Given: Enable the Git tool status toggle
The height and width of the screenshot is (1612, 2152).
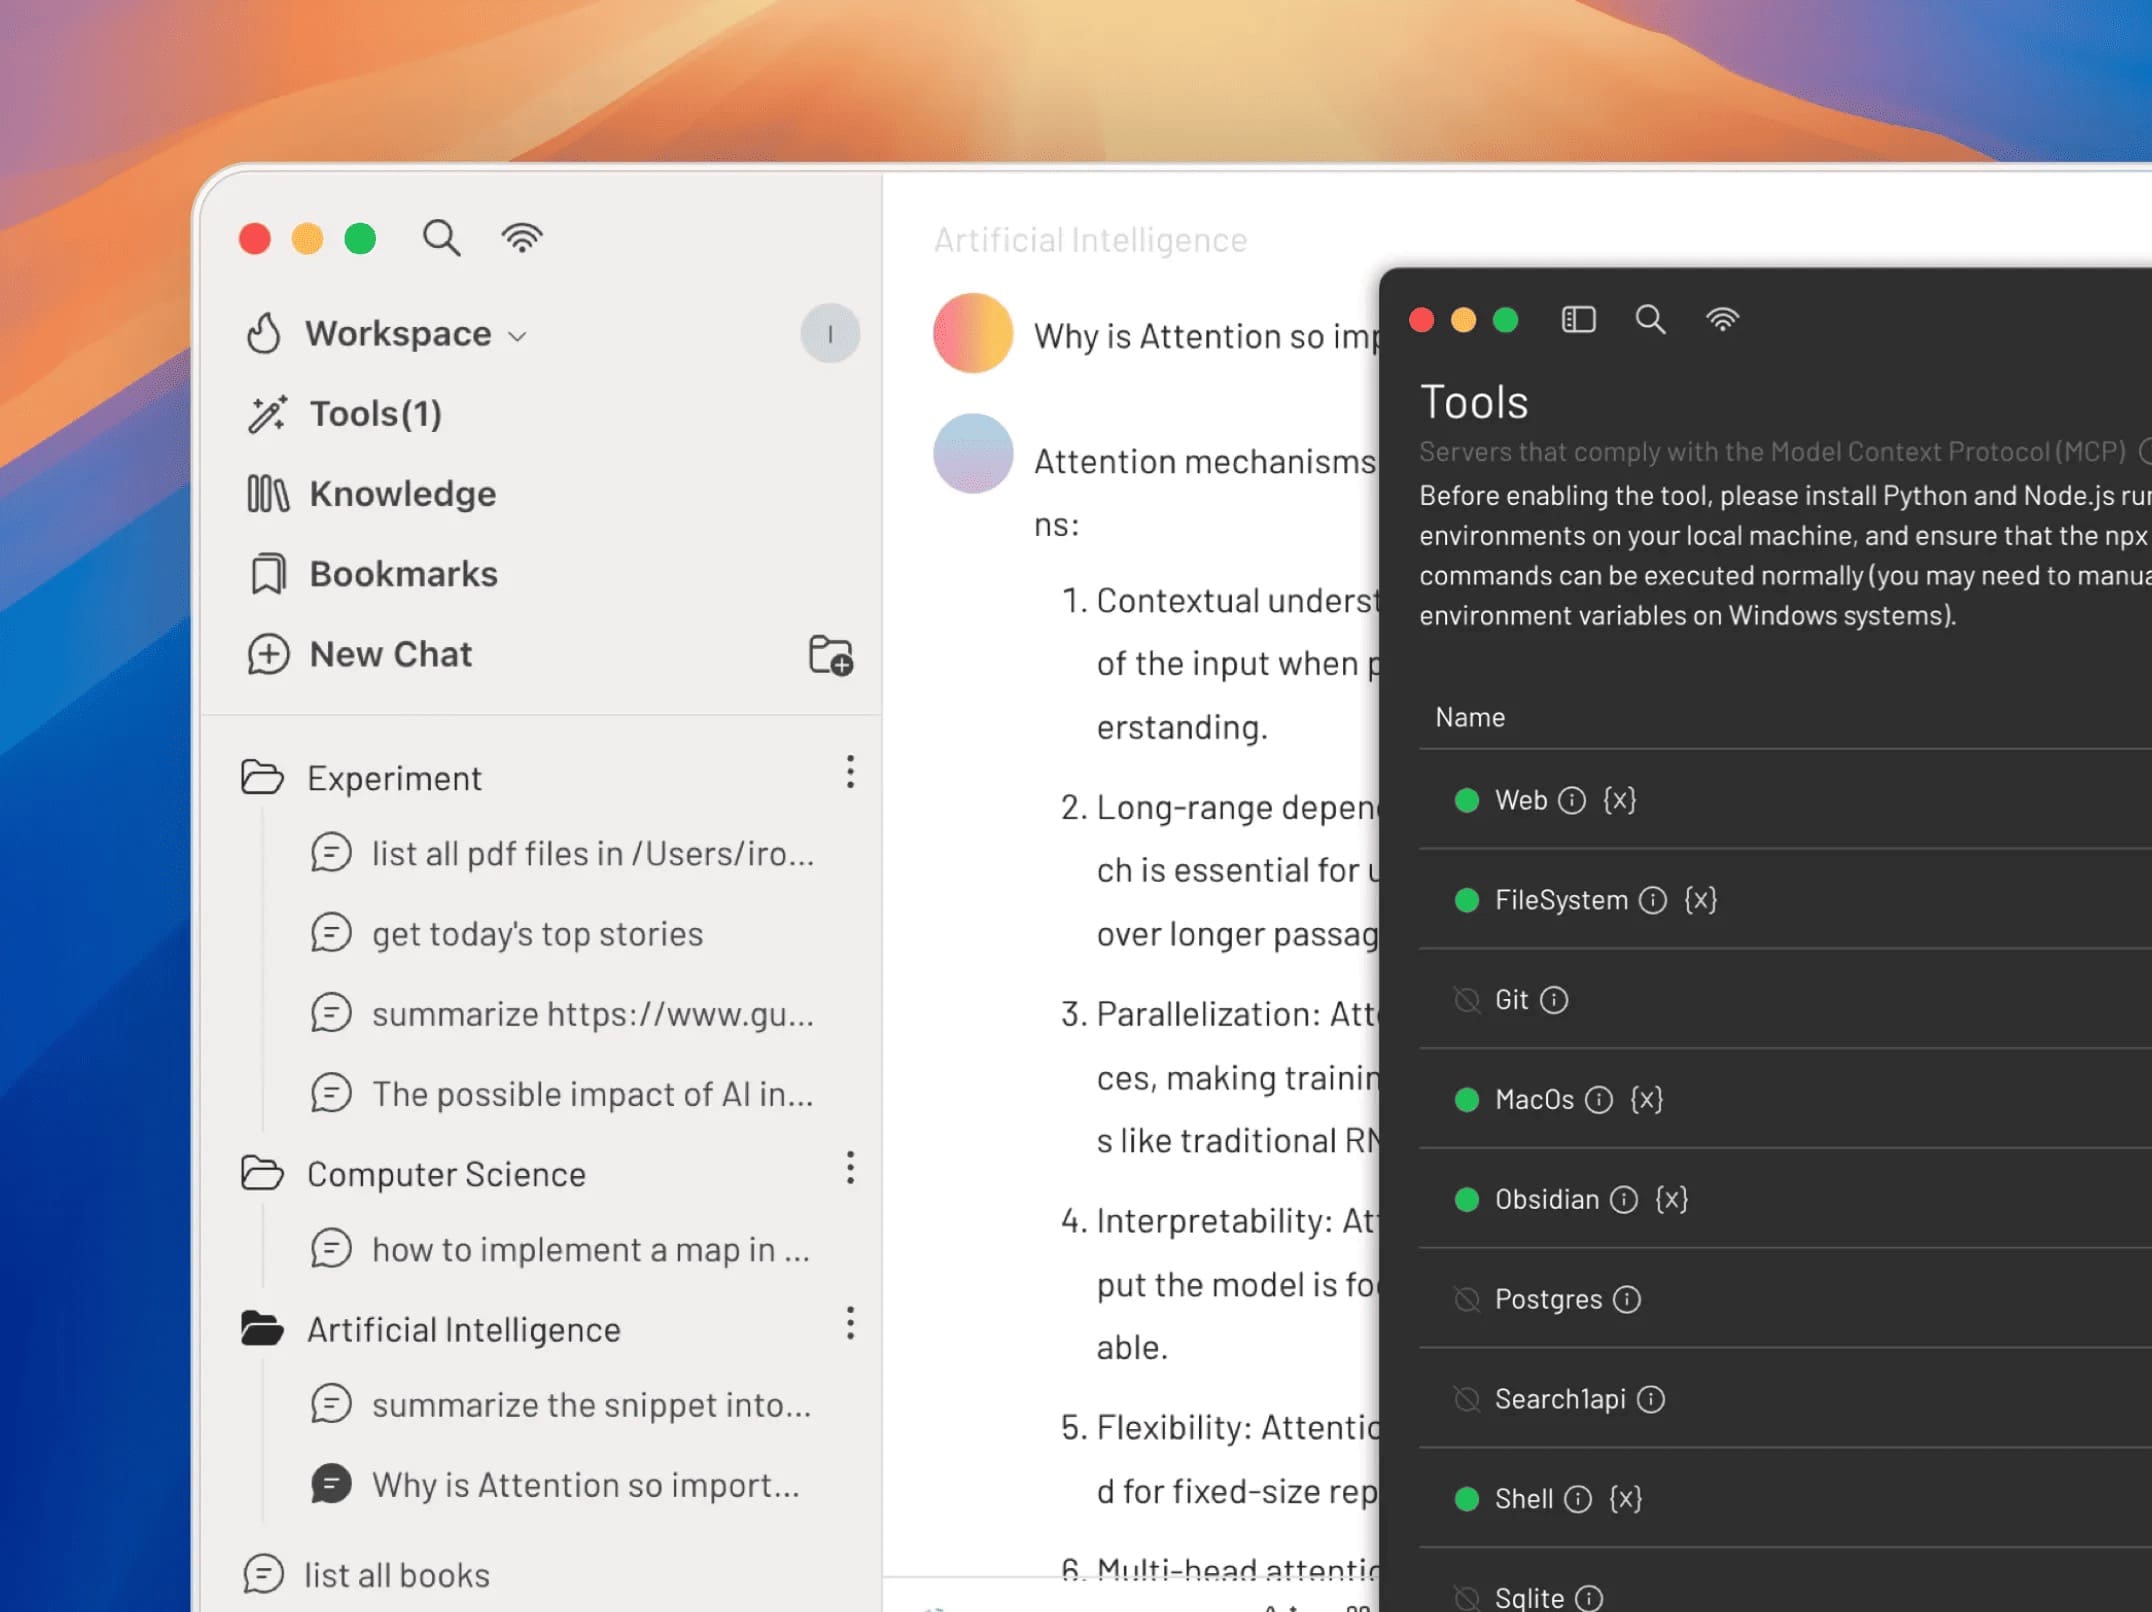Looking at the screenshot, I should (x=1466, y=1000).
